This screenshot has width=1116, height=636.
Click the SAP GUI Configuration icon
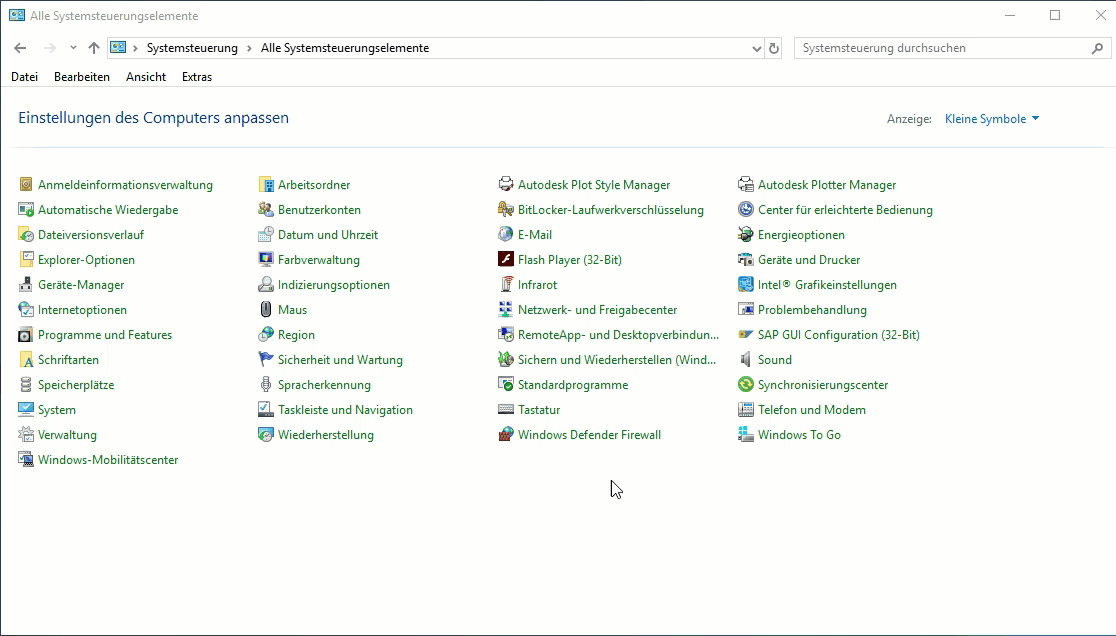tap(745, 334)
